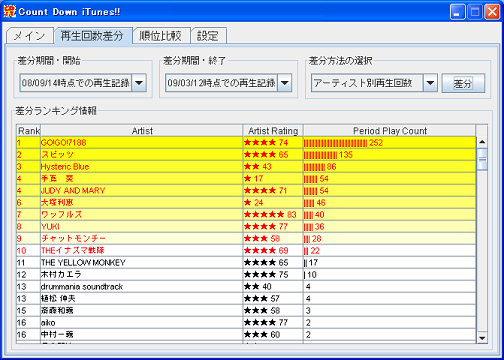Click the Rank column header
The height and width of the screenshot is (360, 504).
click(28, 131)
